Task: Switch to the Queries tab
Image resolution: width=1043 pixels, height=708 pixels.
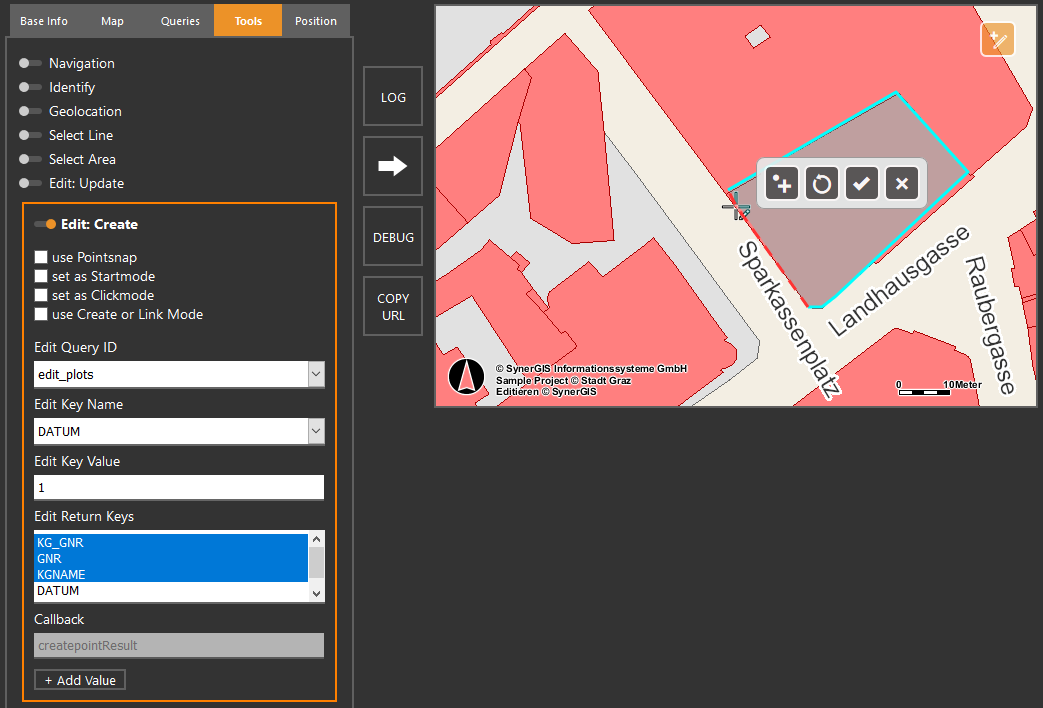Action: pos(180,20)
